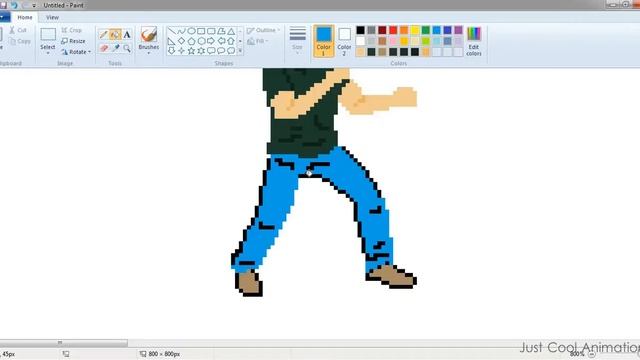The height and width of the screenshot is (360, 640).
Task: Choose the Oval shape
Action: click(x=191, y=31)
